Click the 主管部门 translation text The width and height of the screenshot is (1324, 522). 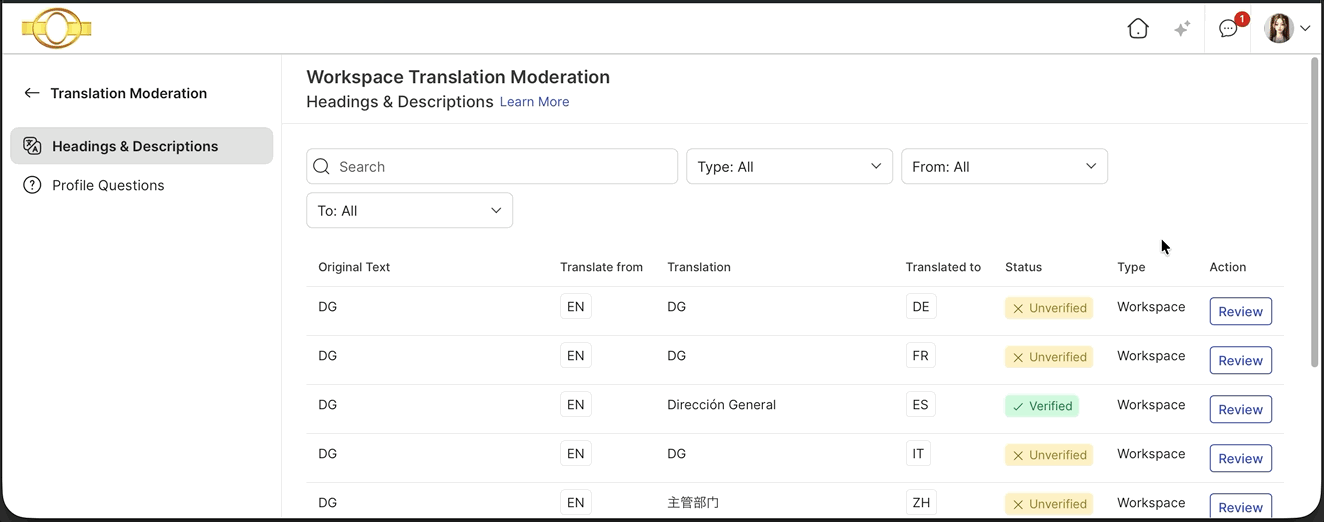coord(693,503)
